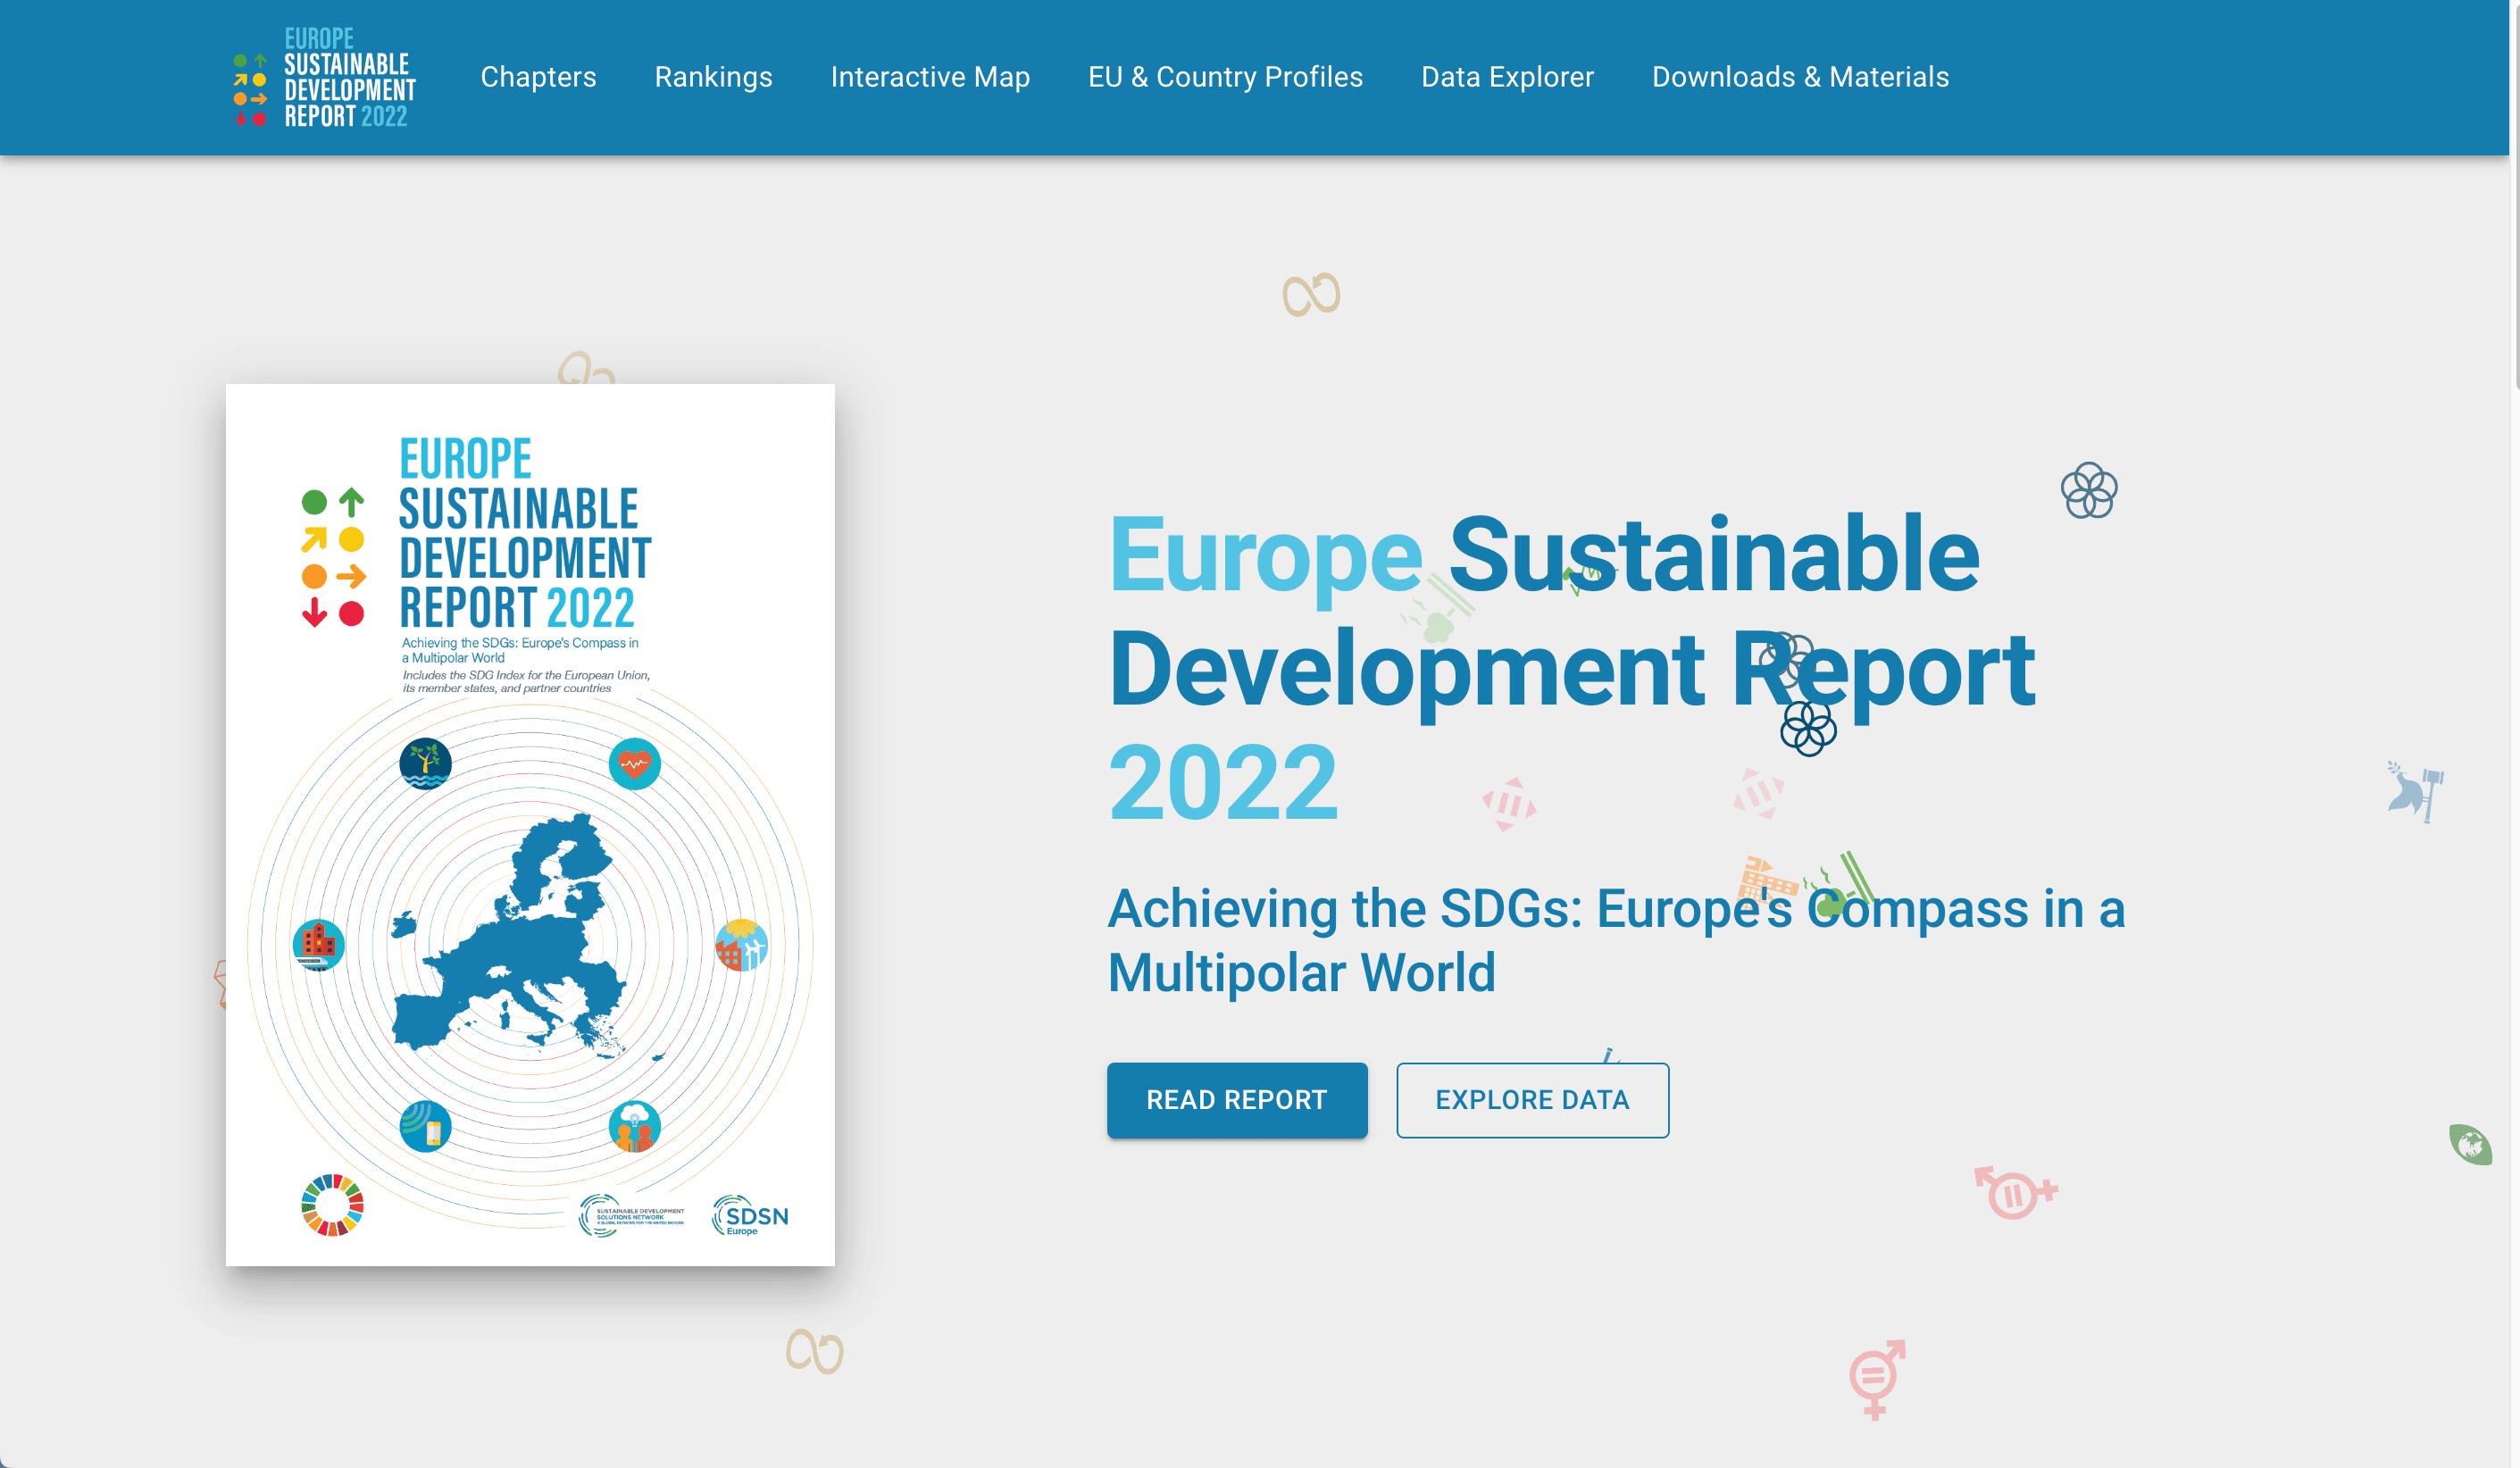The width and height of the screenshot is (2520, 1468).
Task: Open EU & Country Profiles
Action: click(1225, 77)
